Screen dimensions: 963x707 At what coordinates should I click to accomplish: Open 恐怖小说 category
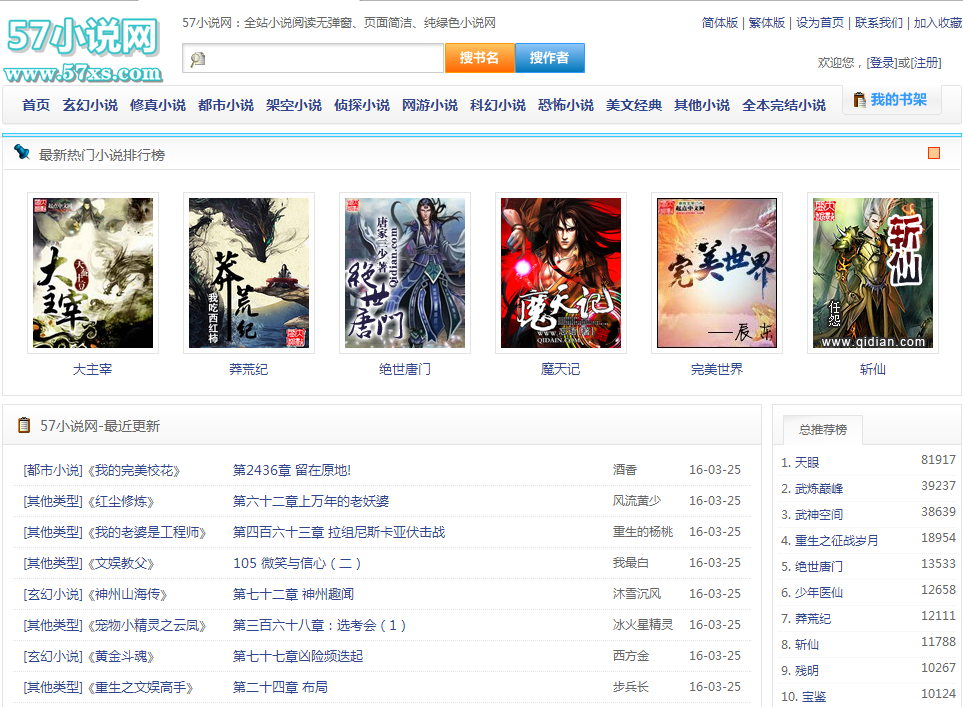tap(566, 105)
